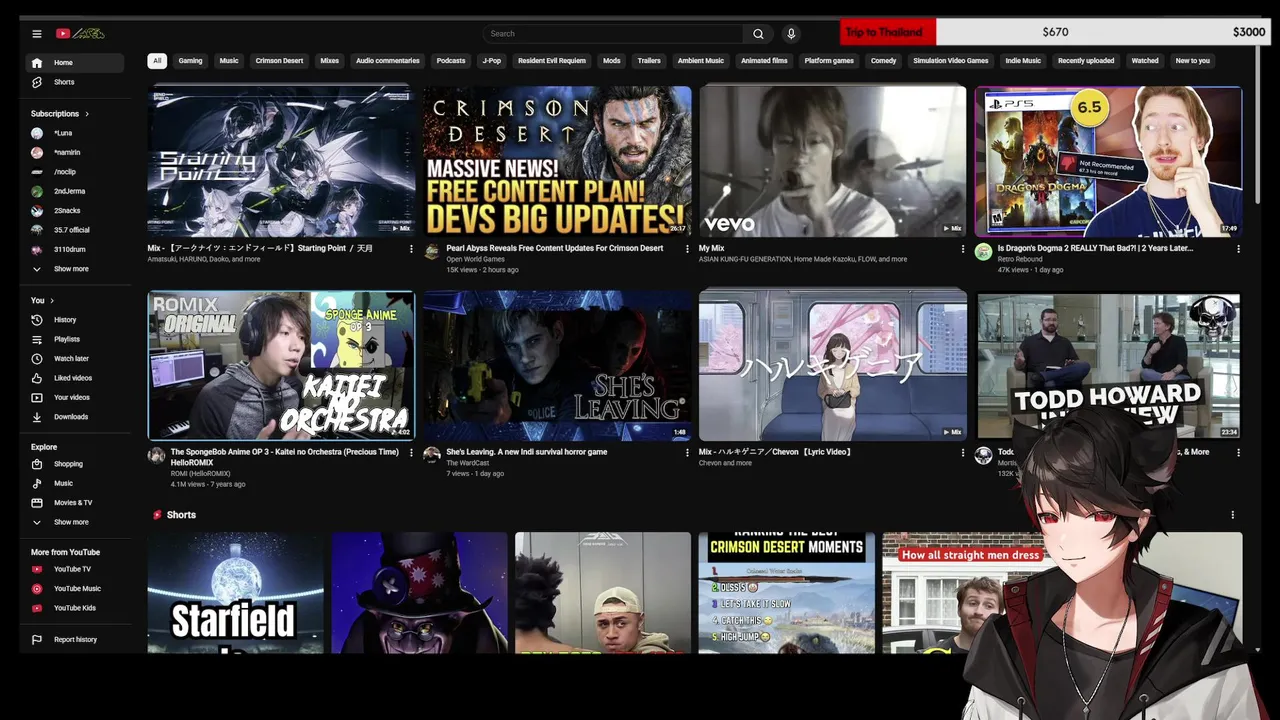
Task: Open Open World Games channel avatar
Action: click(x=432, y=252)
